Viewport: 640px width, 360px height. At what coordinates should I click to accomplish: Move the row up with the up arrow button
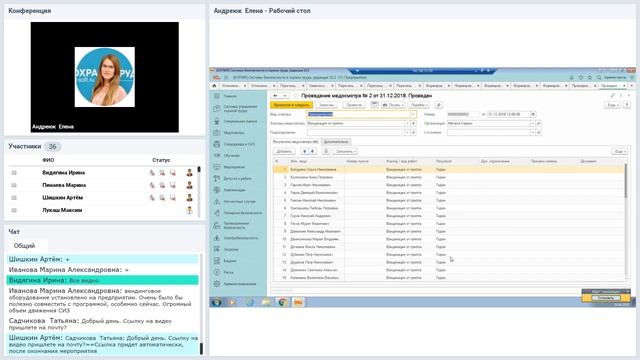point(304,151)
